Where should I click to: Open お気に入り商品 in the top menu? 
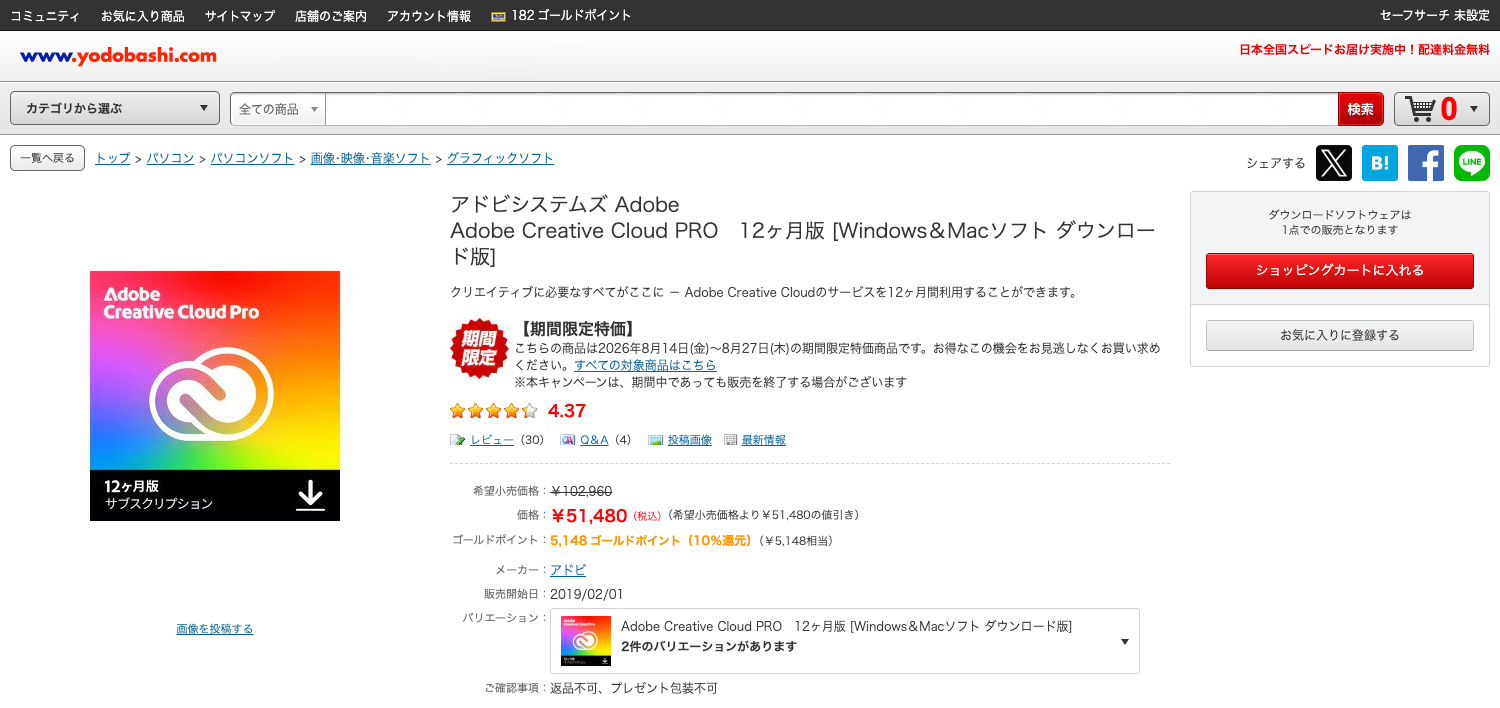tap(143, 16)
